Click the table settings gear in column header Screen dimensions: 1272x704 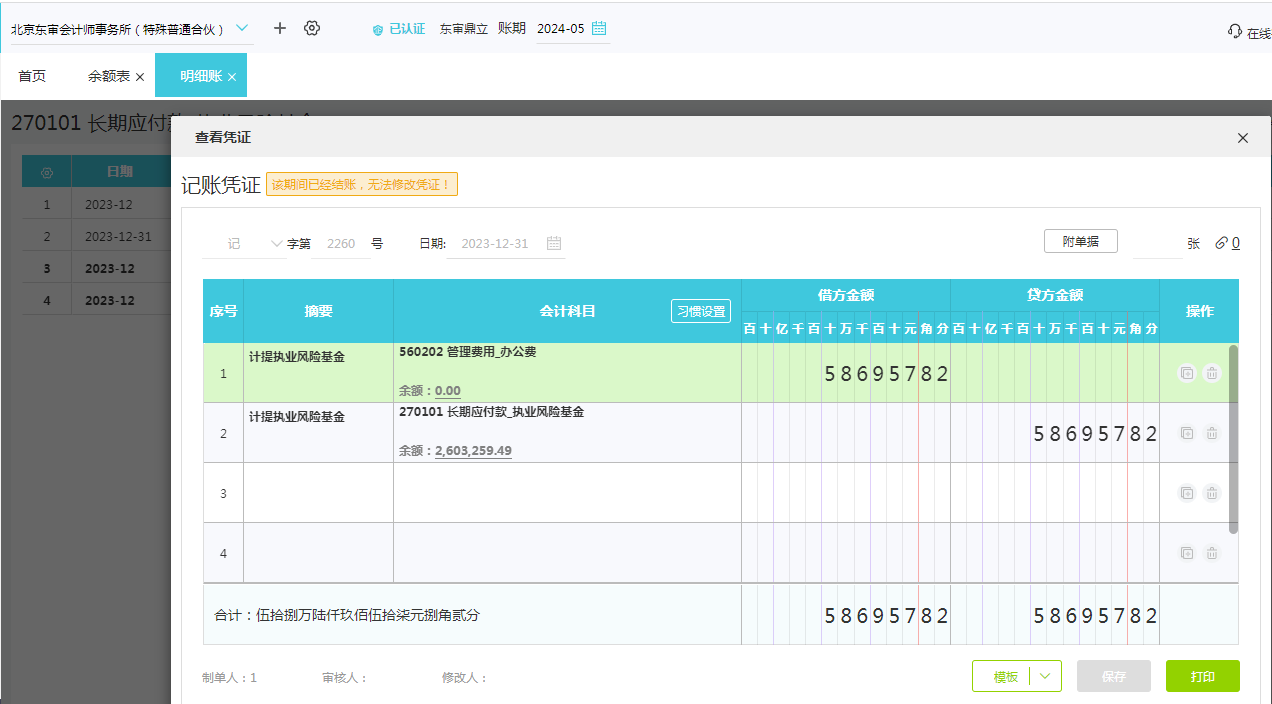pyautogui.click(x=47, y=172)
